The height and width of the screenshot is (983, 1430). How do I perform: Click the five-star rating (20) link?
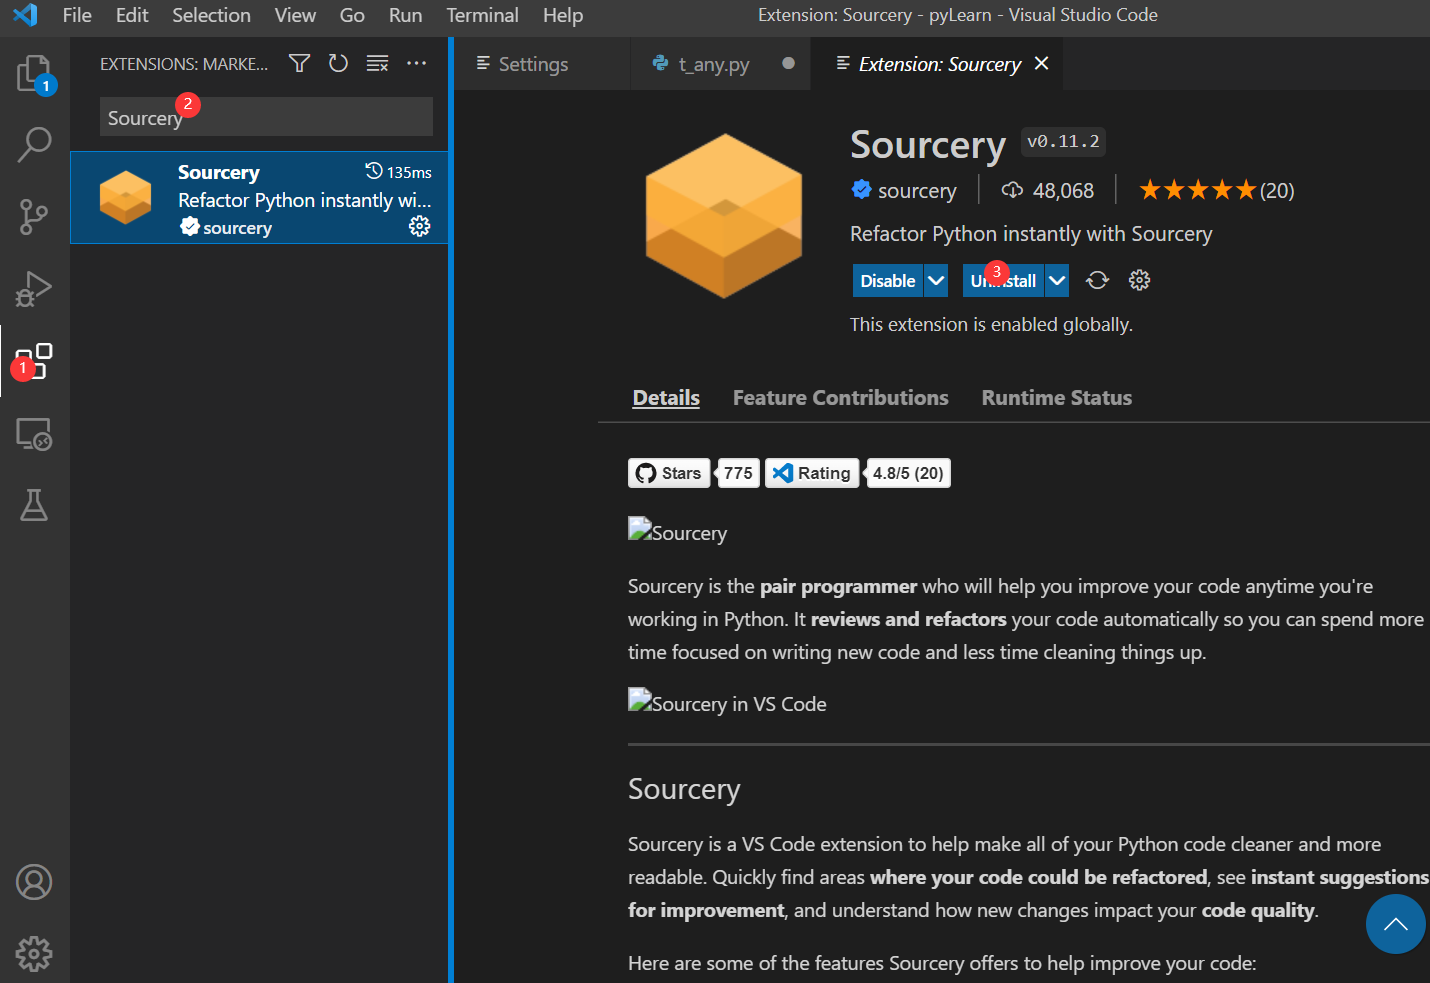(x=1216, y=190)
